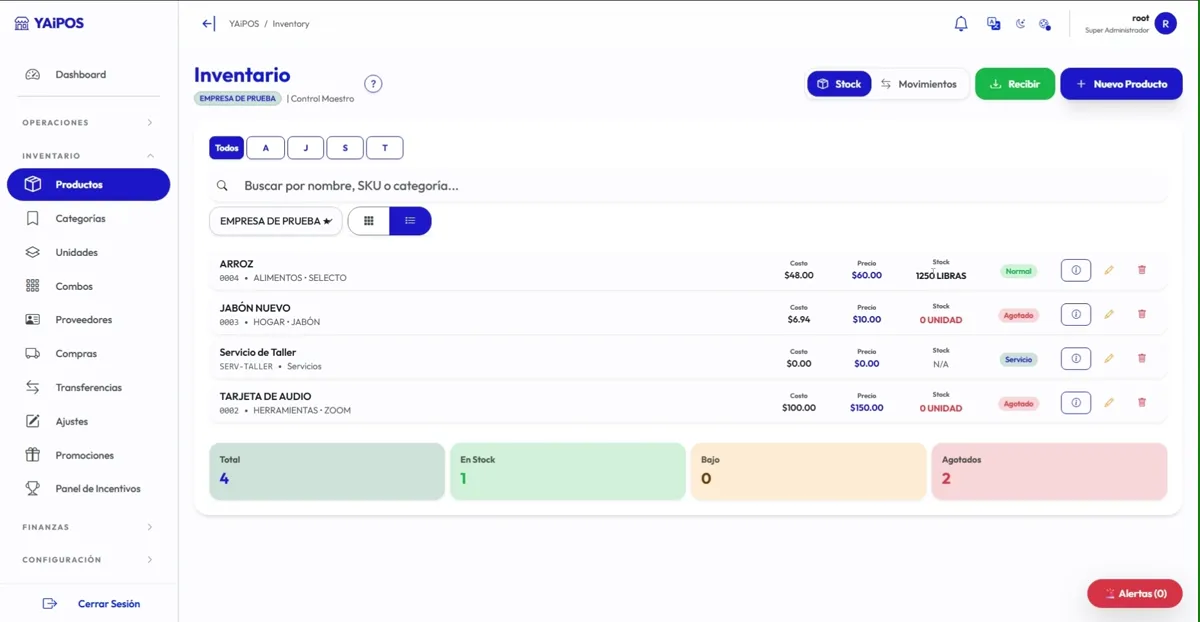View info for the ARROZ product
Screen dimensions: 1200x622
click(1076, 270)
